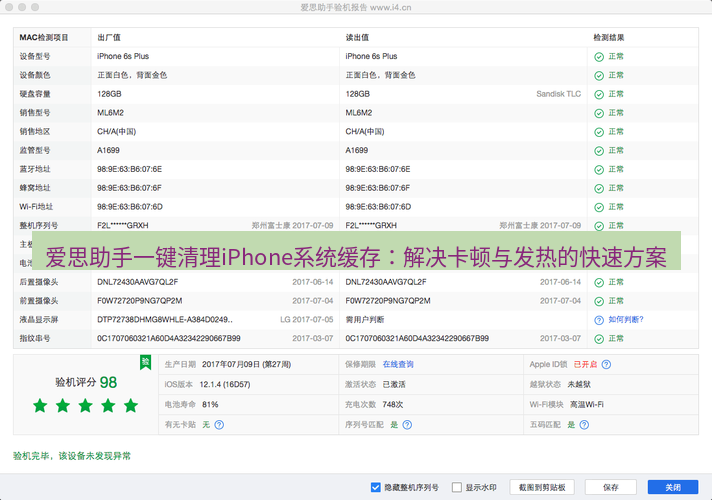Image resolution: width=712 pixels, height=500 pixels.
Task: Click green check icon in 销售地区 row
Action: (x=599, y=132)
